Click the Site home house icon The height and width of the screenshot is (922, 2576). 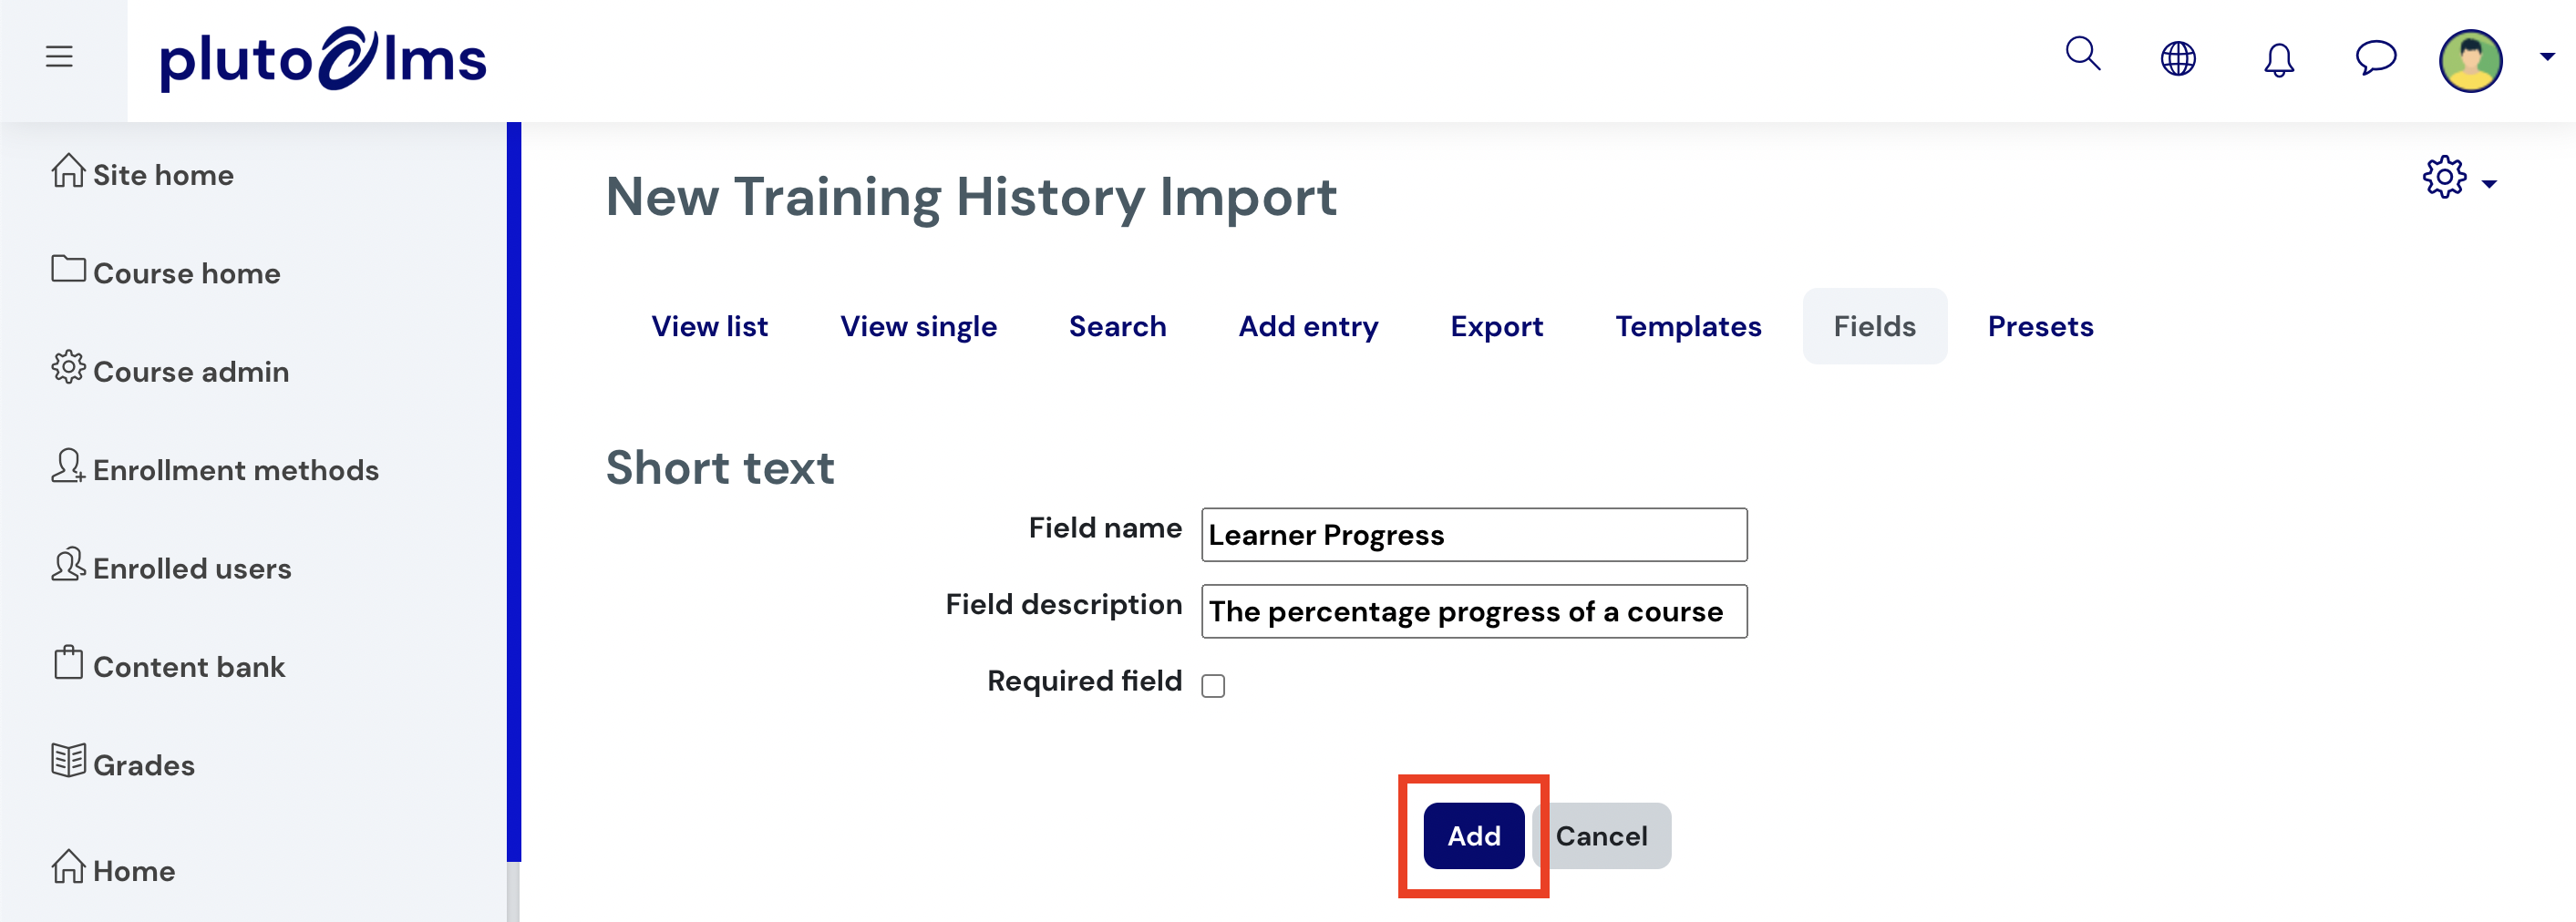[68, 170]
